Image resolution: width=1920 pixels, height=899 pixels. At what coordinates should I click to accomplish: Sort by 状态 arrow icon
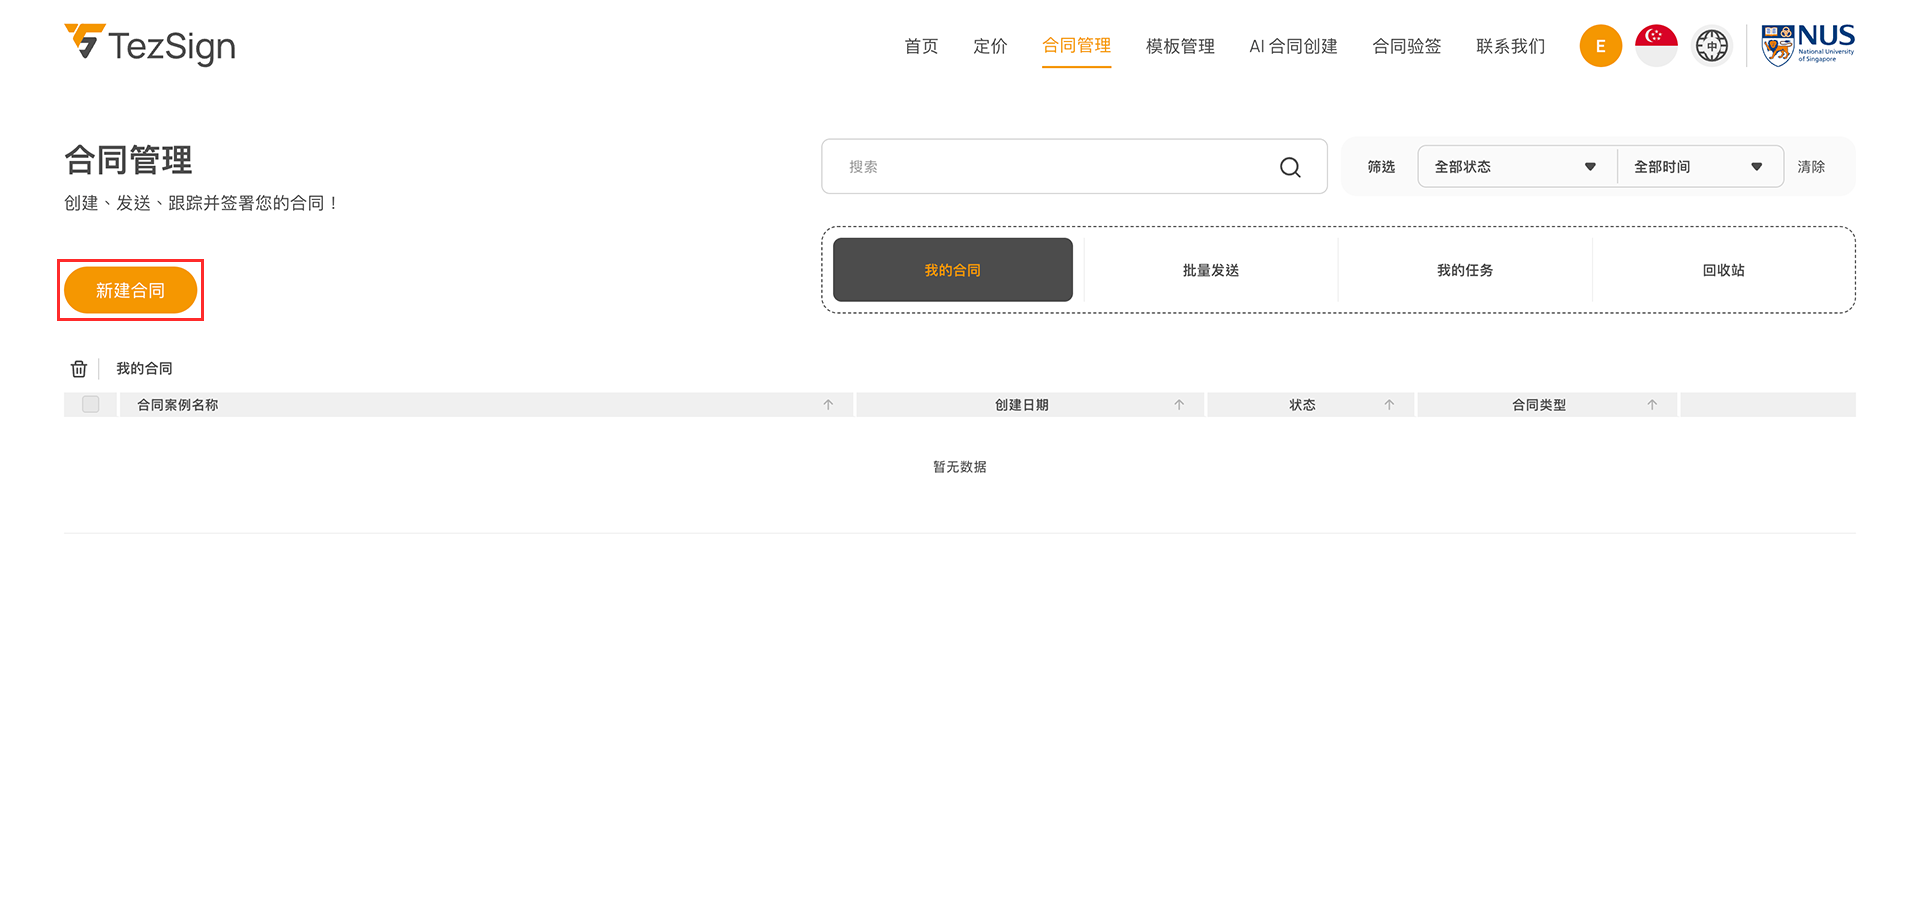pos(1389,405)
